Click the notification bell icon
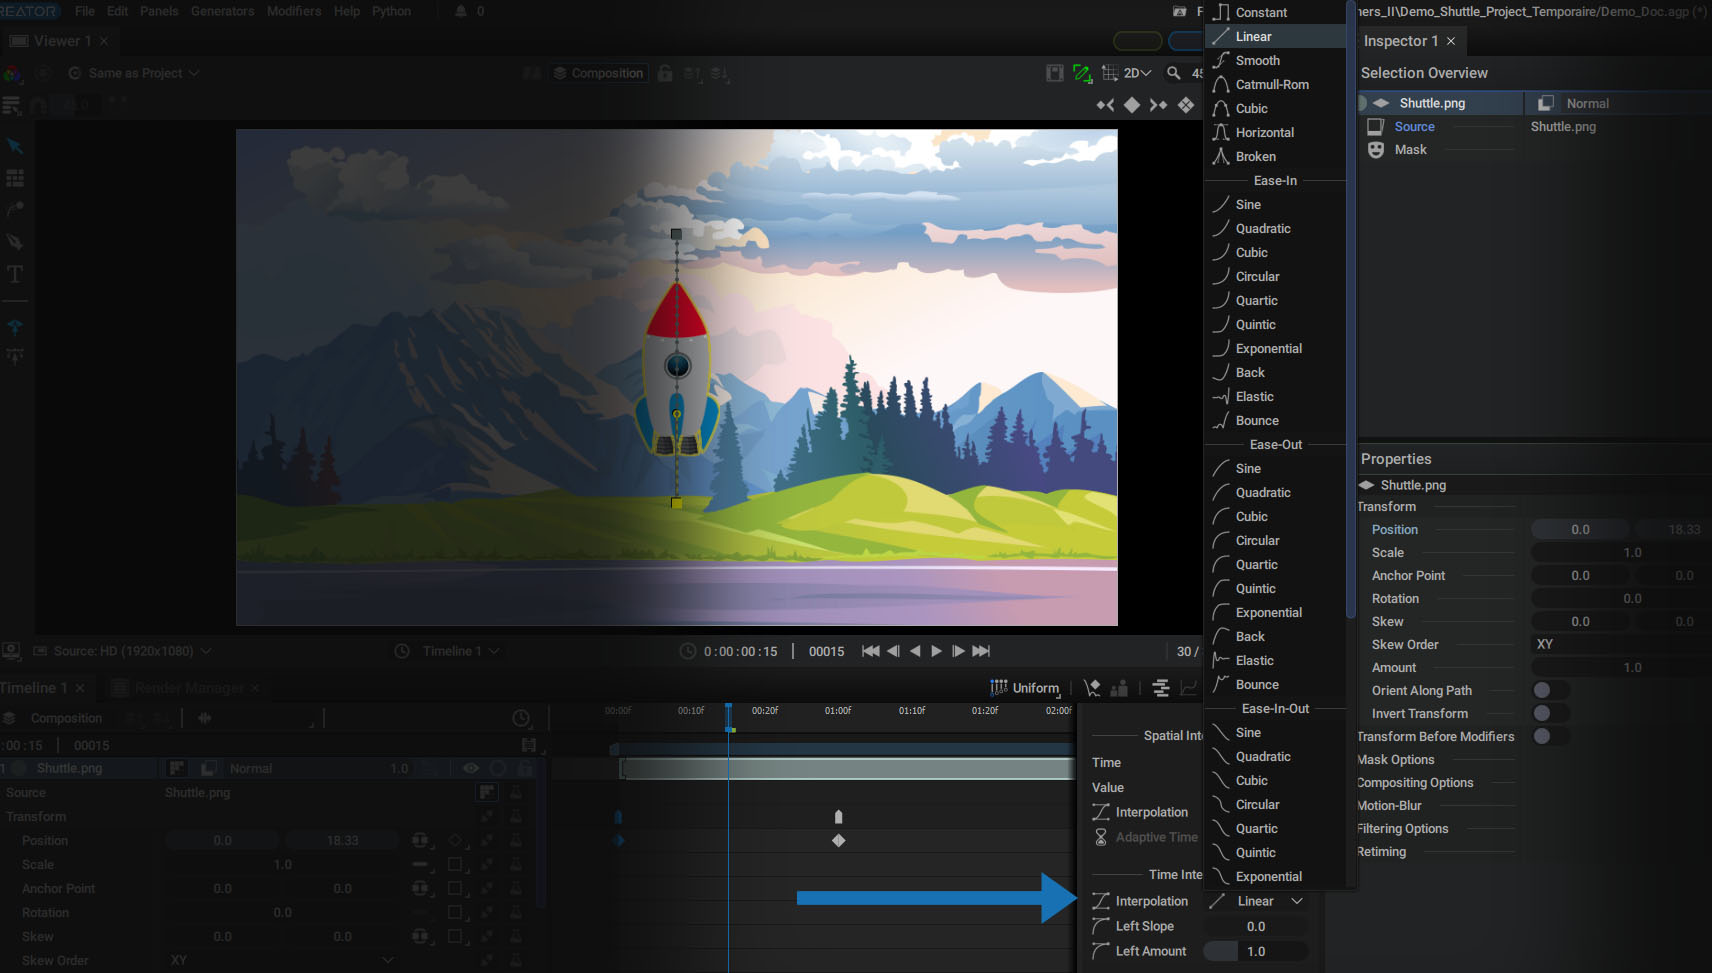 [x=461, y=11]
